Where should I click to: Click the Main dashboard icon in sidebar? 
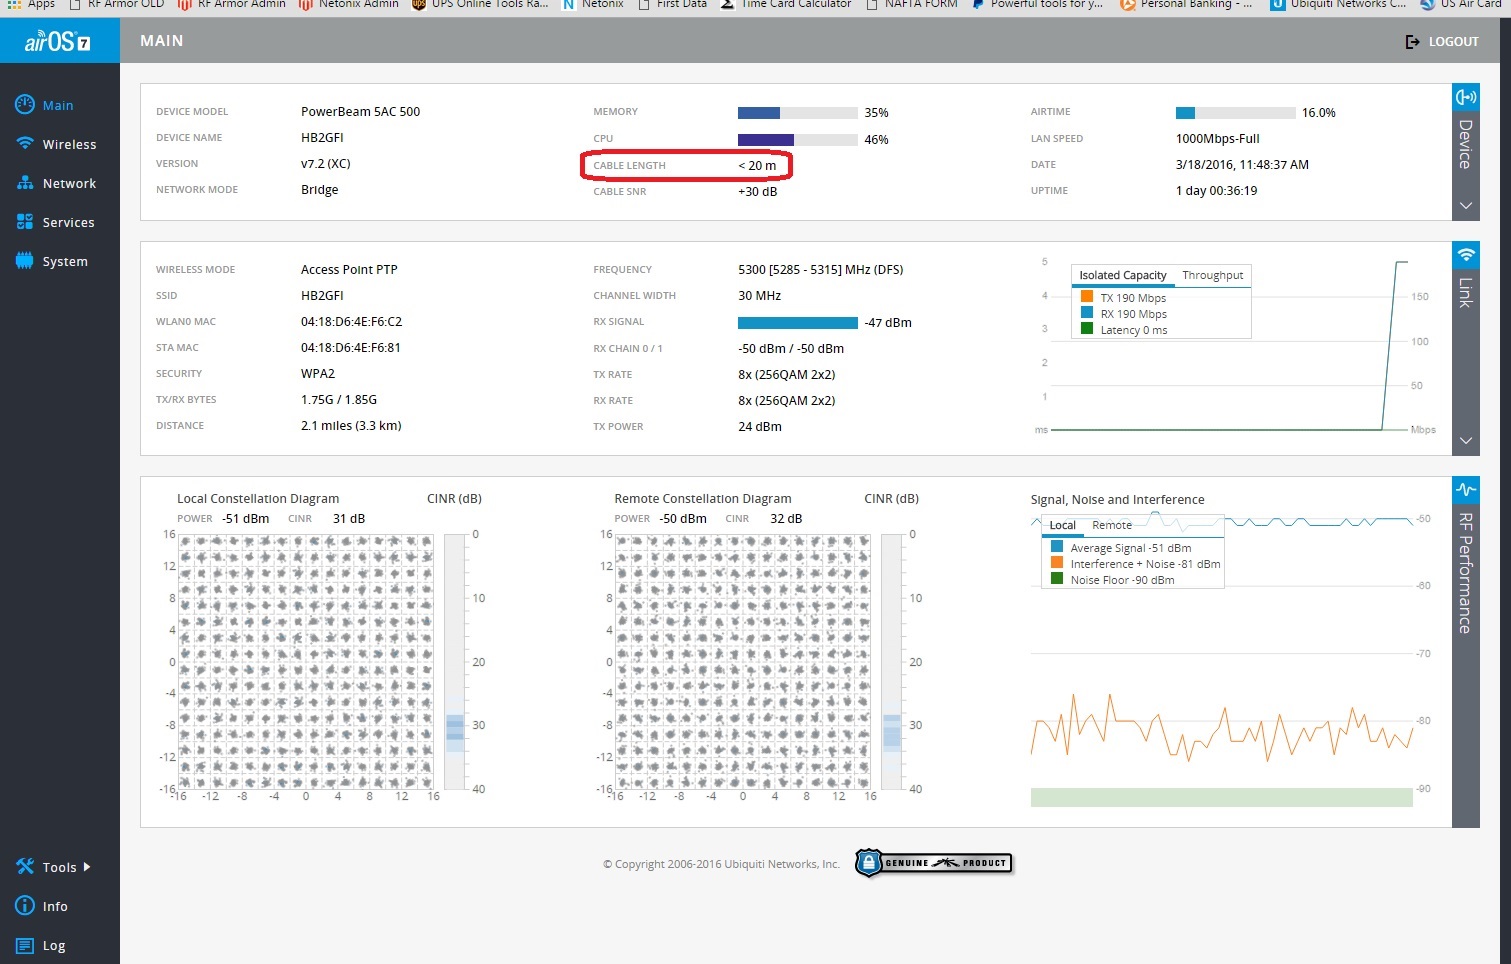(25, 105)
